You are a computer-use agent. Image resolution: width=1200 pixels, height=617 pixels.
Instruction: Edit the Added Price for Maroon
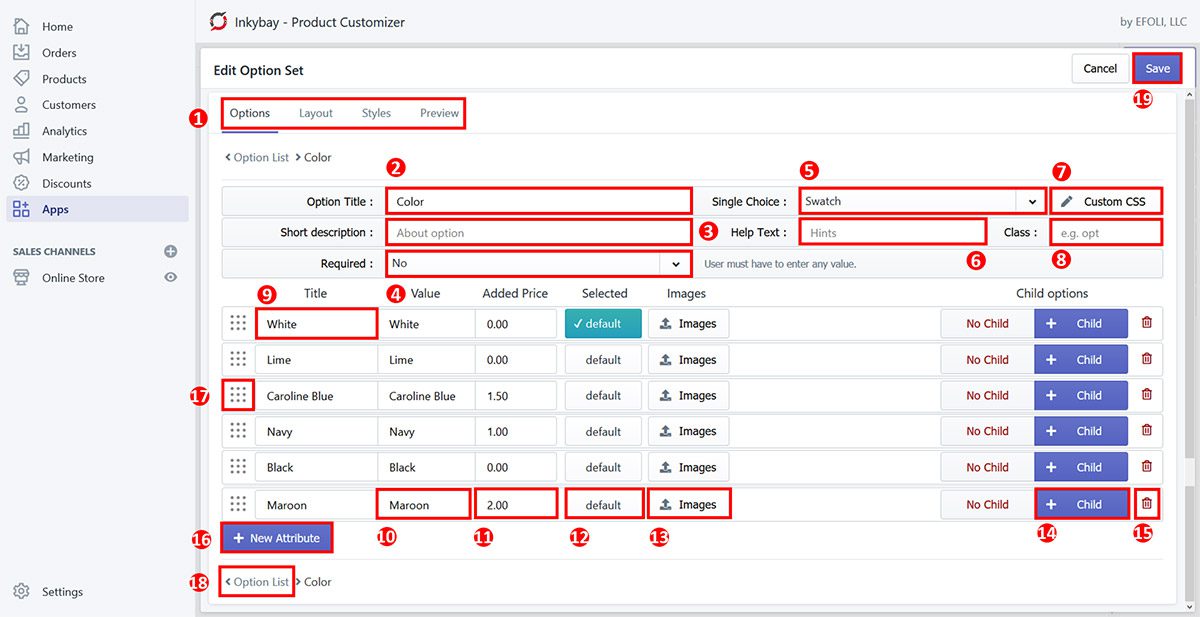(516, 503)
